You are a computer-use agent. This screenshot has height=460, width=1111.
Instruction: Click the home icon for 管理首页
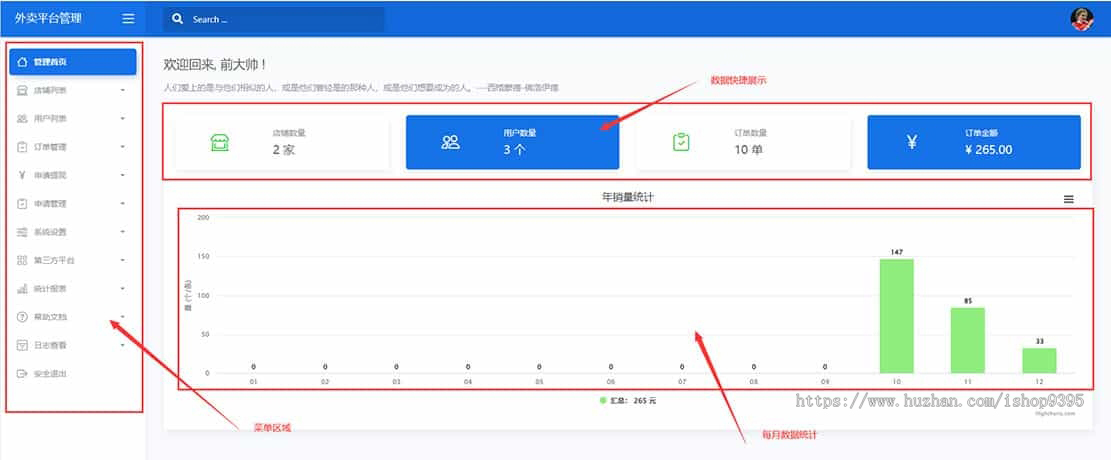[22, 62]
